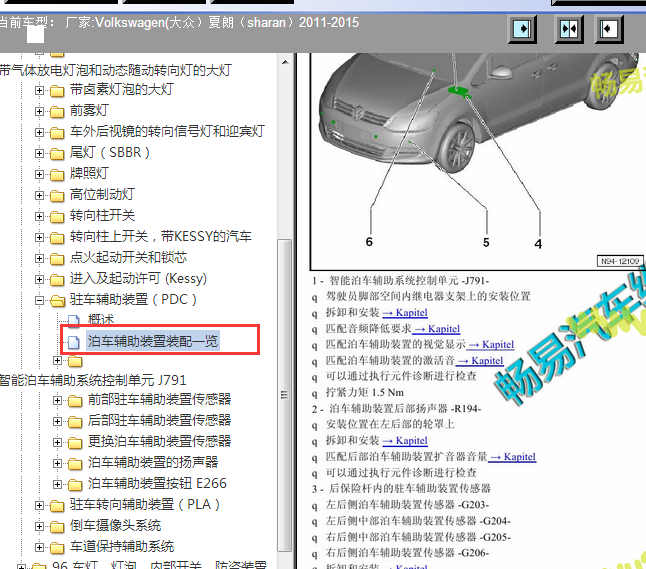The width and height of the screenshot is (646, 569).
Task: Collapse the 驻车辅助装置（PDC）node
Action: coord(40,300)
